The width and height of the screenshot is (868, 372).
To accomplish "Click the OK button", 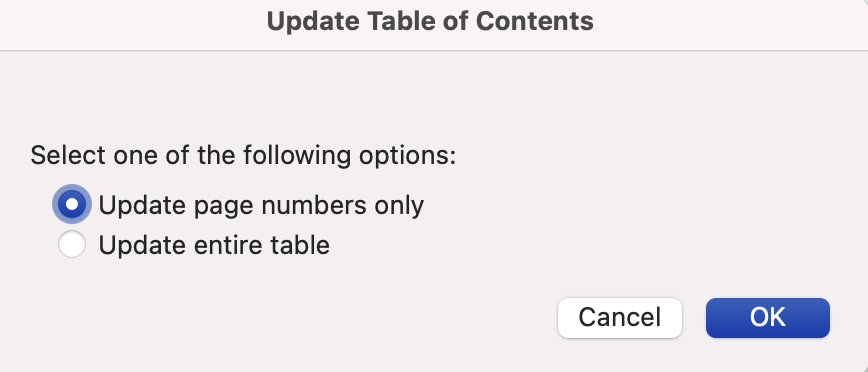I will click(768, 318).
